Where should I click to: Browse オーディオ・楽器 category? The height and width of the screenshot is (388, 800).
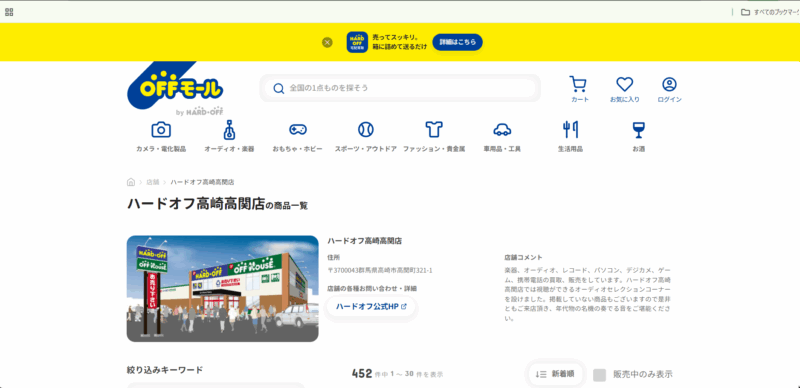(229, 137)
